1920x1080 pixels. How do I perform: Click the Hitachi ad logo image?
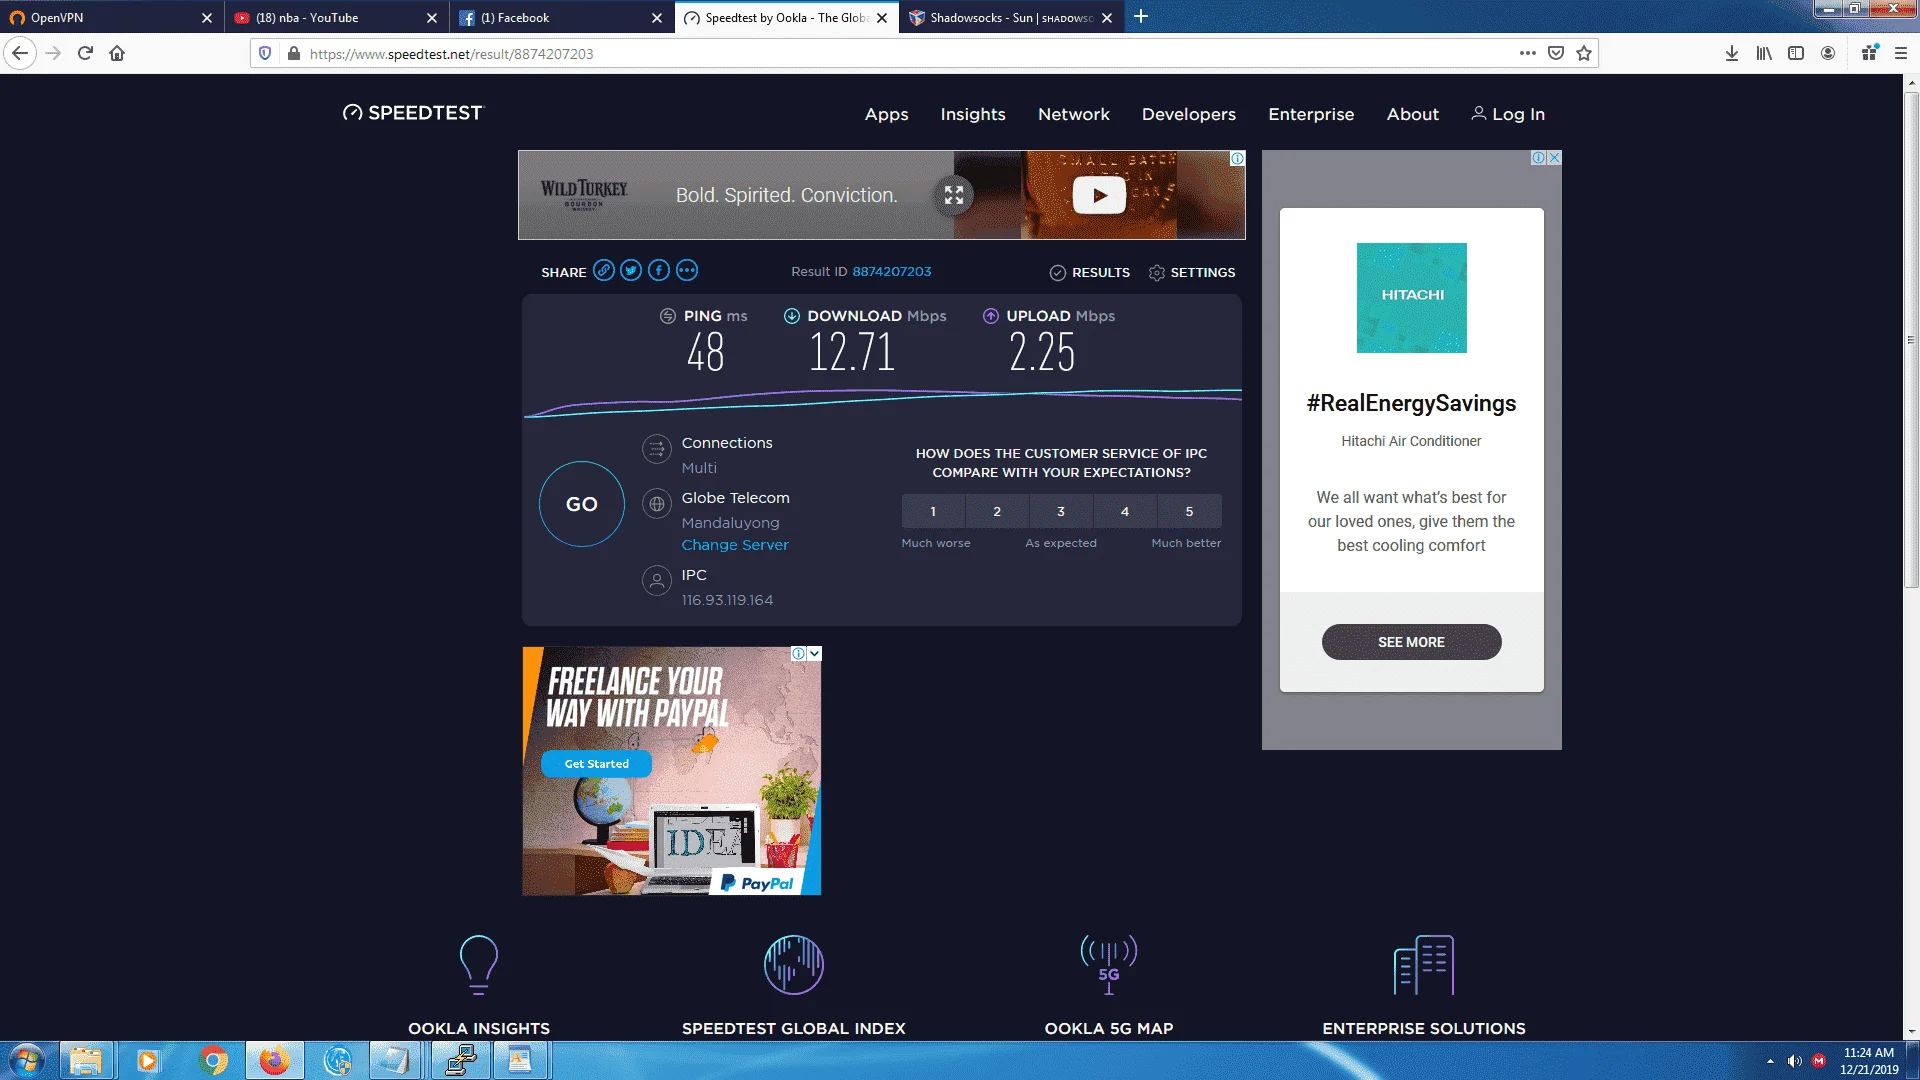coord(1411,298)
